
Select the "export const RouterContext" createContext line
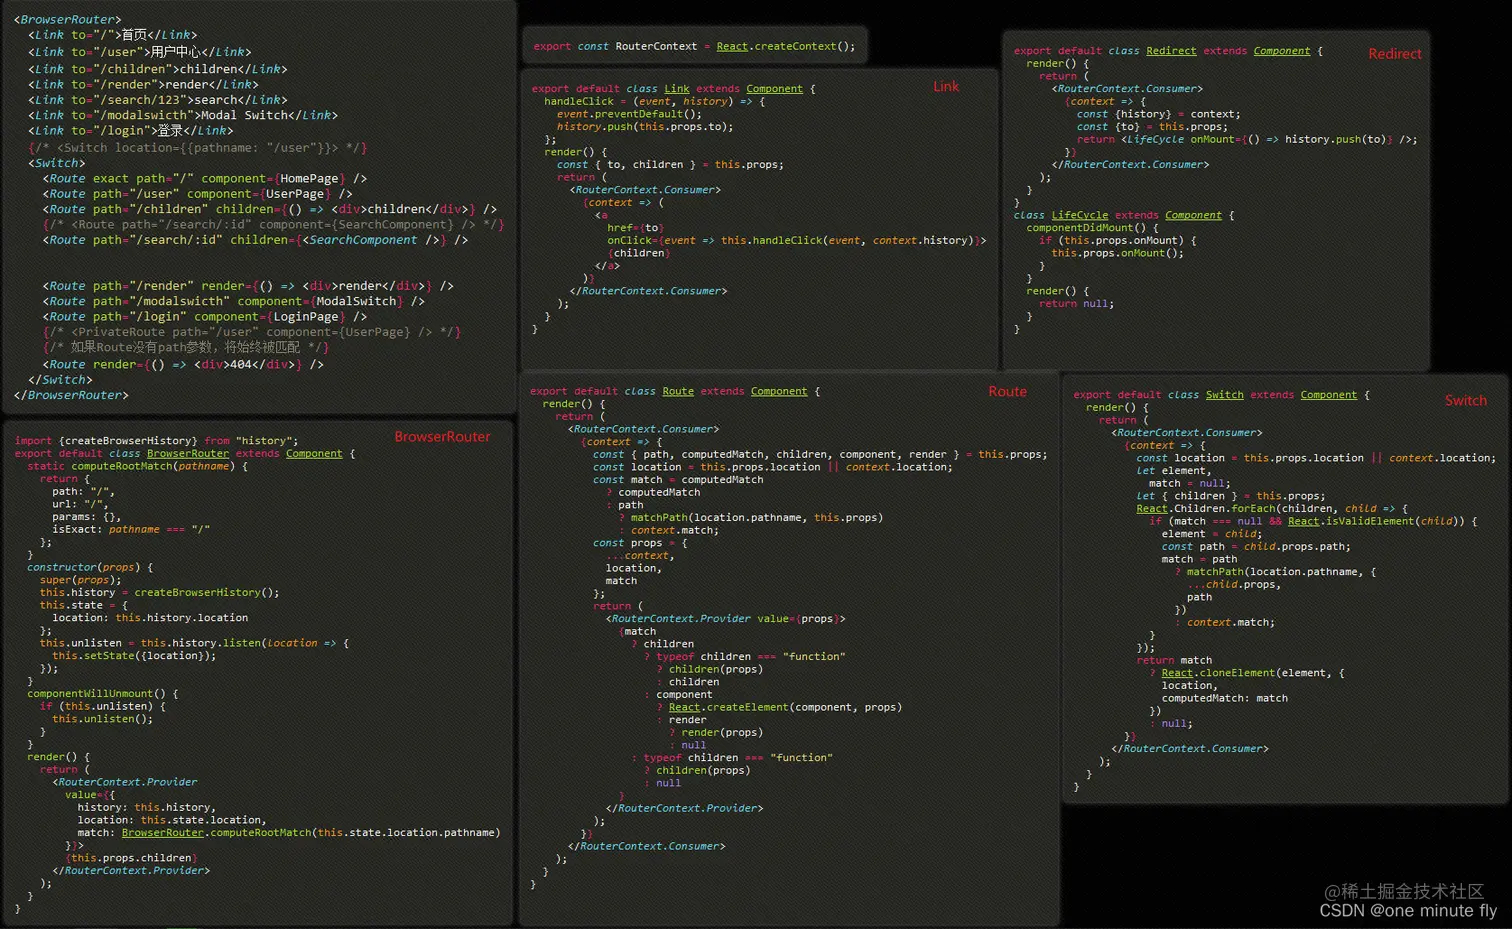(x=694, y=46)
